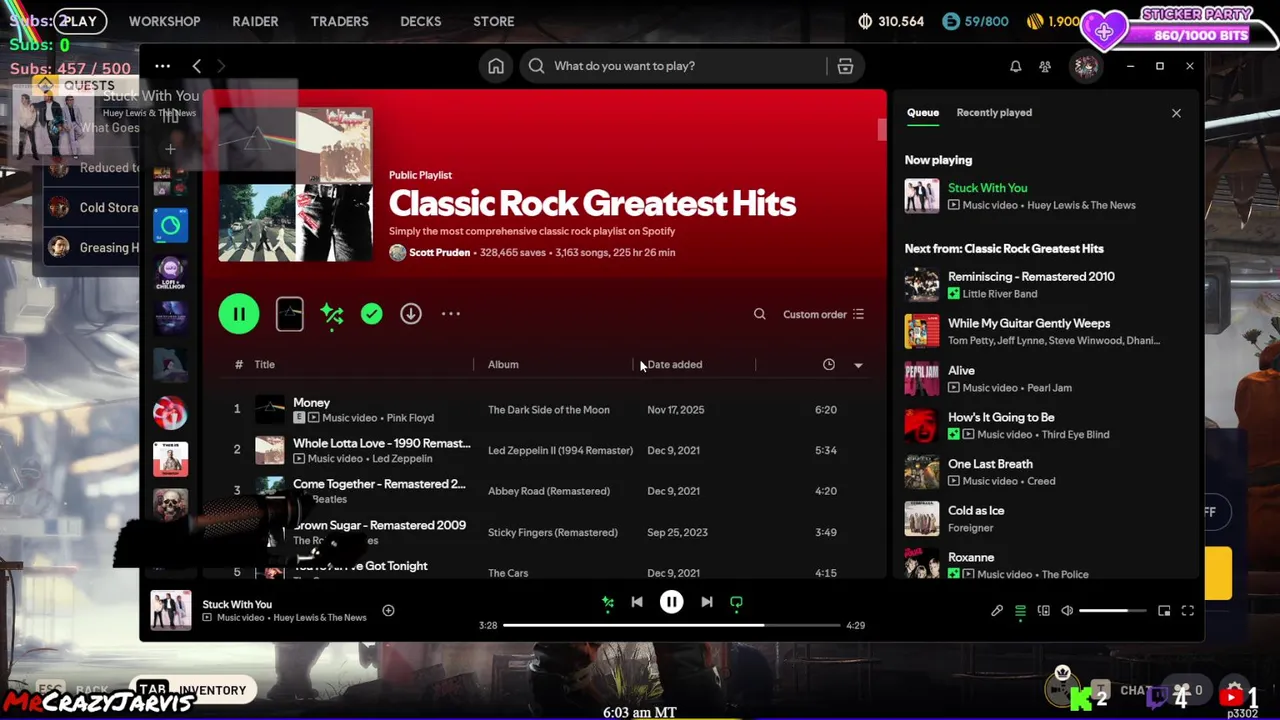Toggle Smart Shuffle in playlist header
Viewport: 1280px width, 720px height.
[x=332, y=314]
